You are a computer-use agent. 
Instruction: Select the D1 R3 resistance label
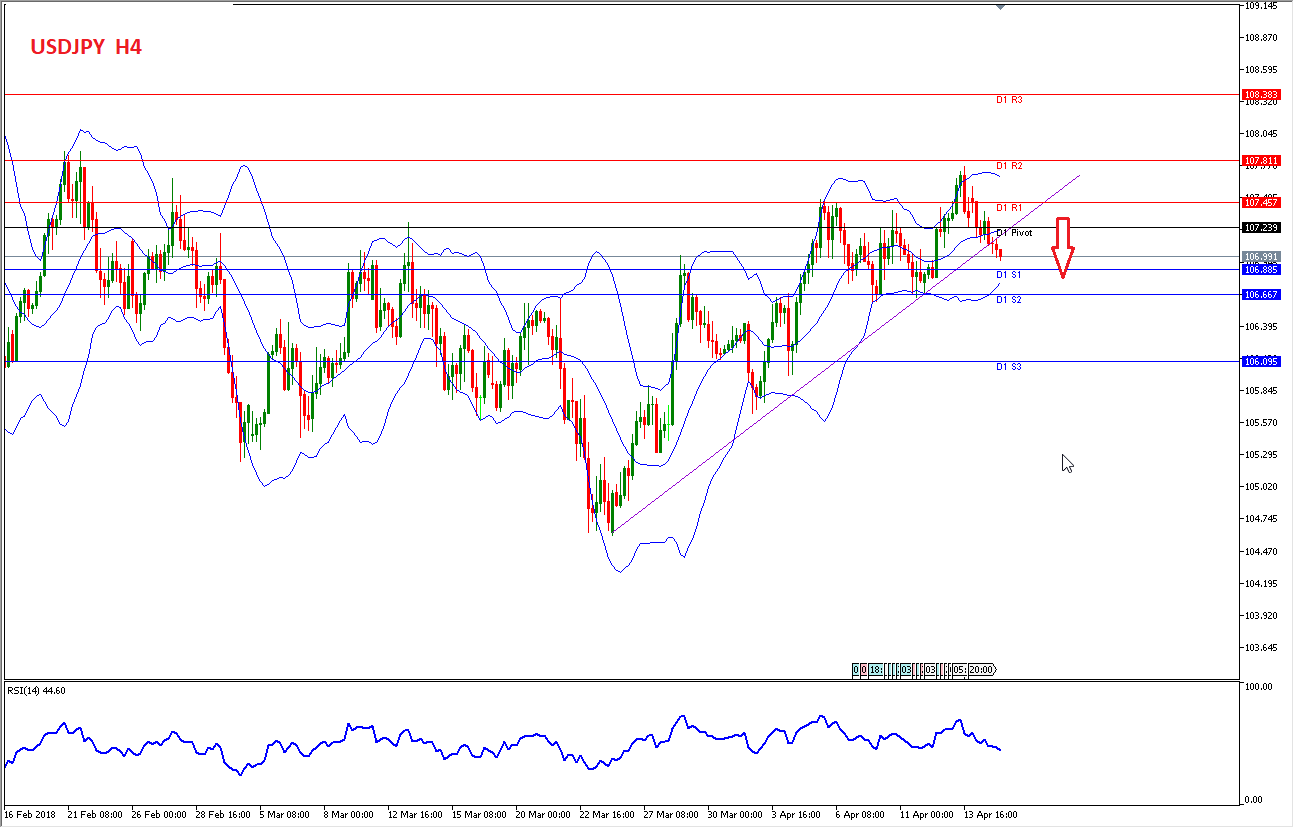[x=1009, y=100]
